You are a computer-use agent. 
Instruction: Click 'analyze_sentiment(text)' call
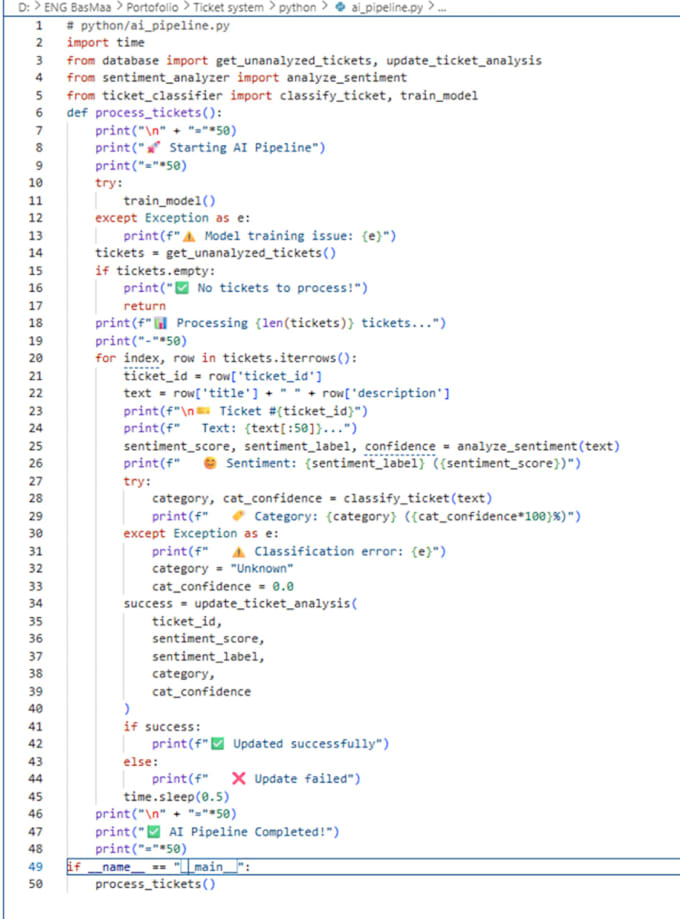point(538,446)
